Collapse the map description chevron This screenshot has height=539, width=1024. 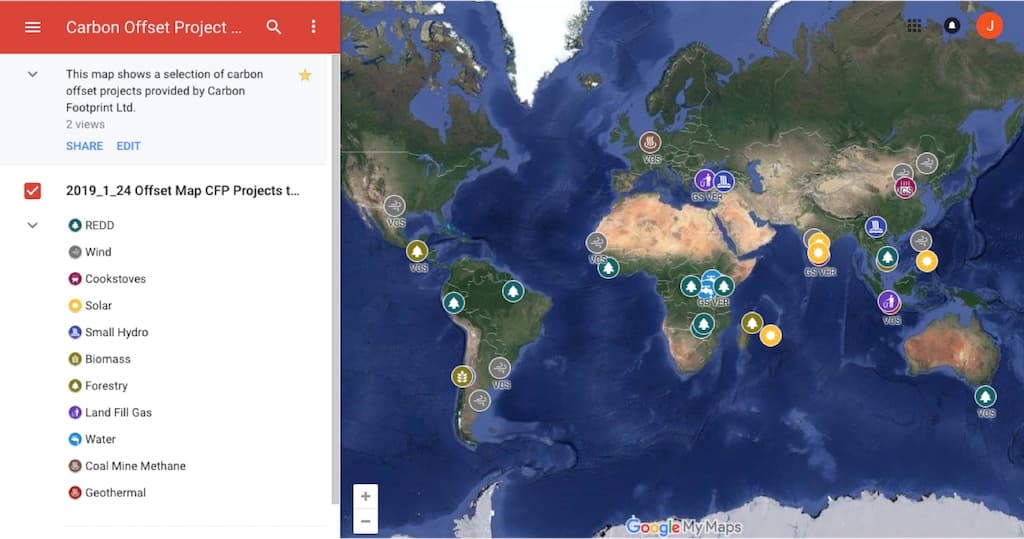(33, 74)
